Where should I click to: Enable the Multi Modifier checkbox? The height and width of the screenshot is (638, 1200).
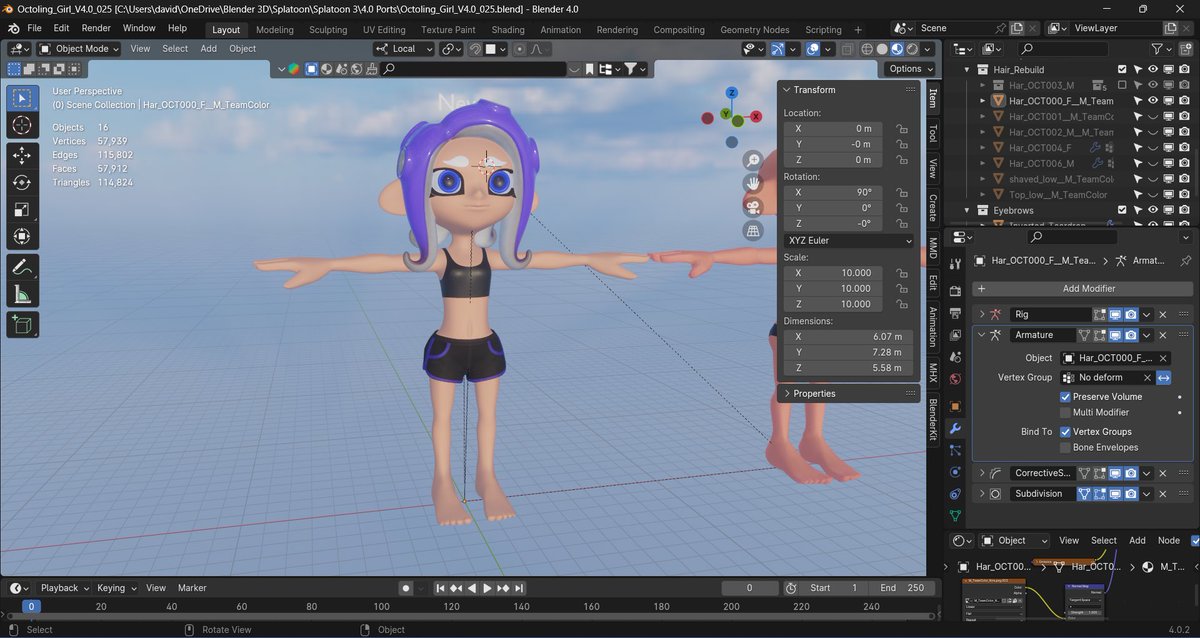[x=1066, y=412]
